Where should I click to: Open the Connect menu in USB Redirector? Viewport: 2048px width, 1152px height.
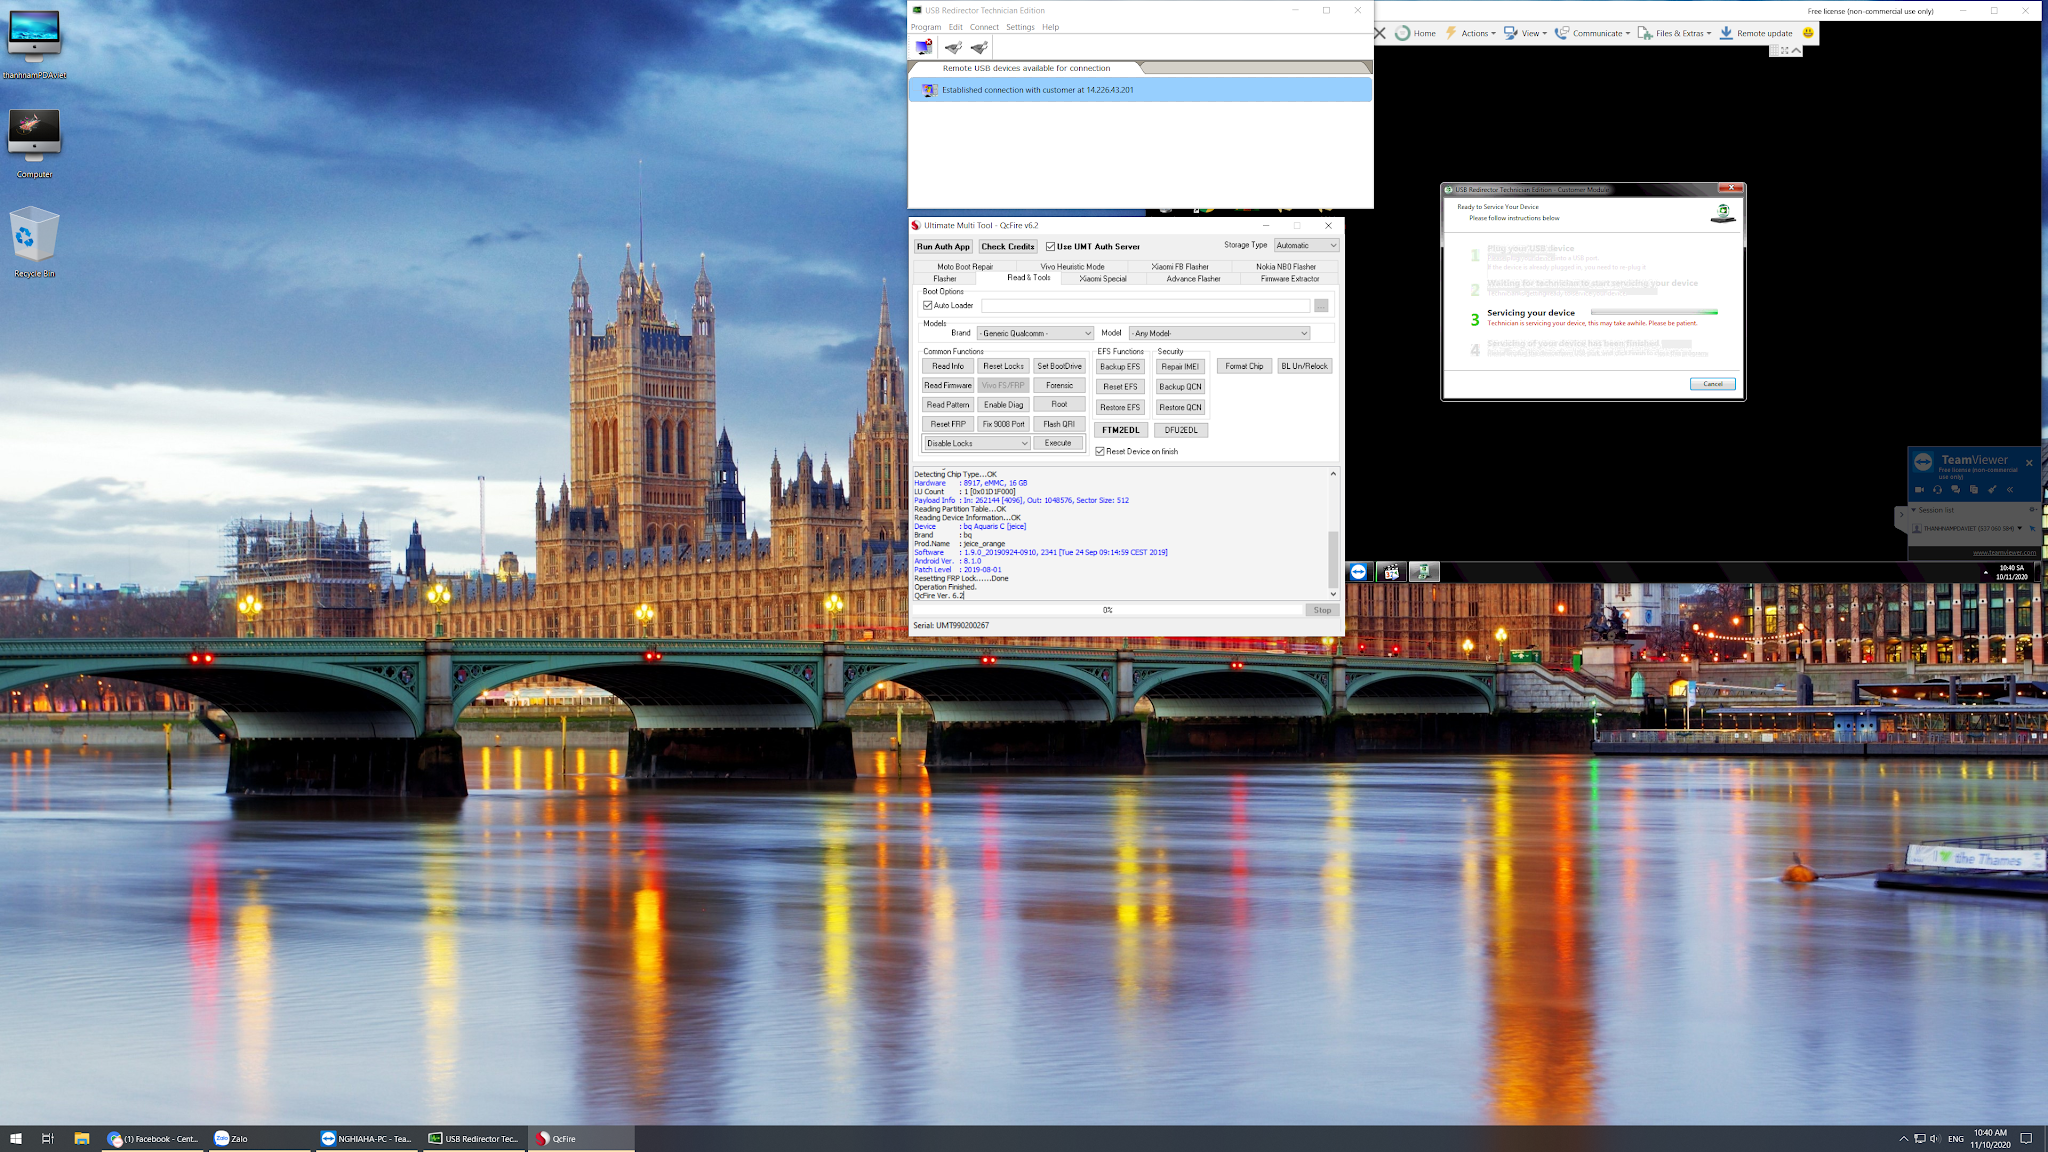[x=984, y=27]
